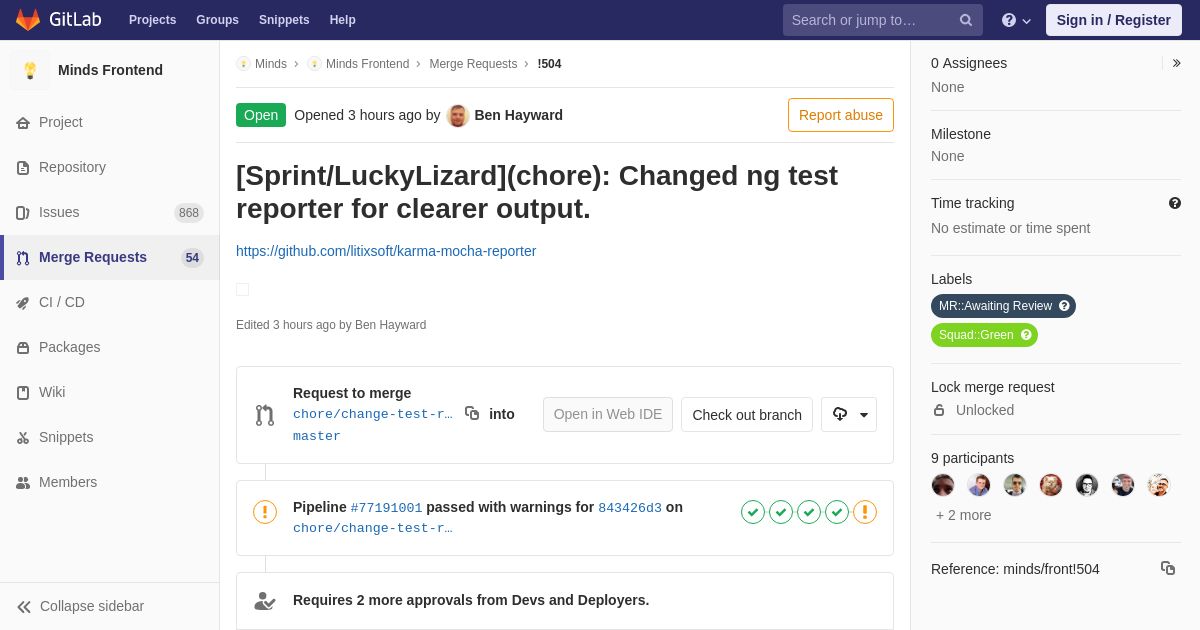Click the warning pipeline stage icon

pyautogui.click(x=865, y=512)
